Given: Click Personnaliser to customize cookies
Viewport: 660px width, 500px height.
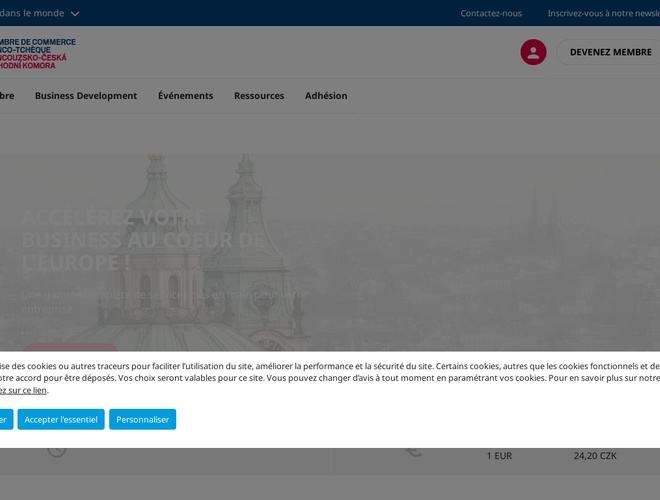Looking at the screenshot, I should (x=142, y=419).
